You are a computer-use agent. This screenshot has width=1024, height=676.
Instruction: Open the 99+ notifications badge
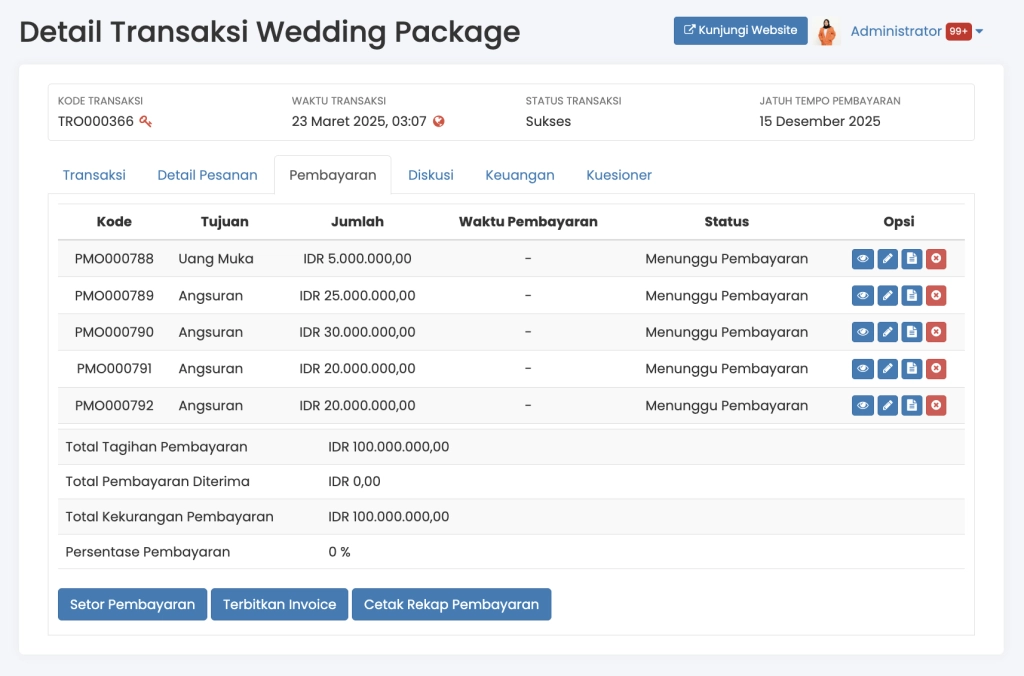tap(958, 32)
